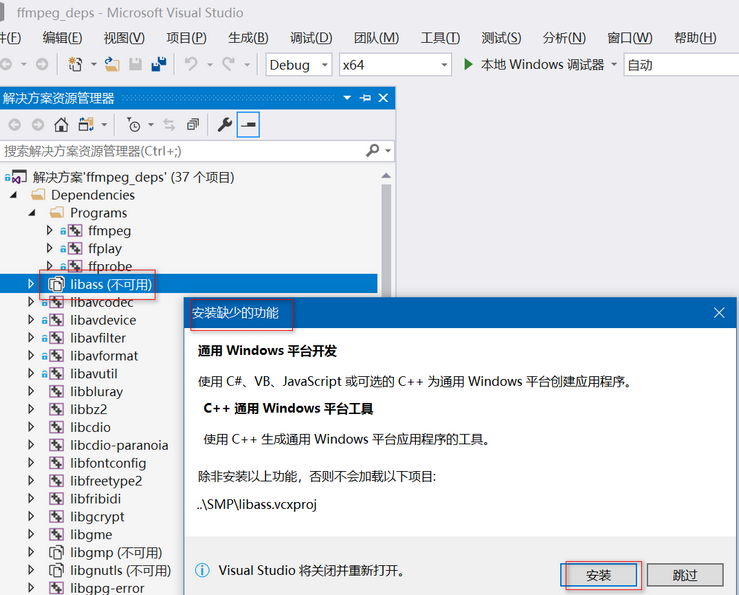Open the view switch dropdown arrow

tap(104, 125)
